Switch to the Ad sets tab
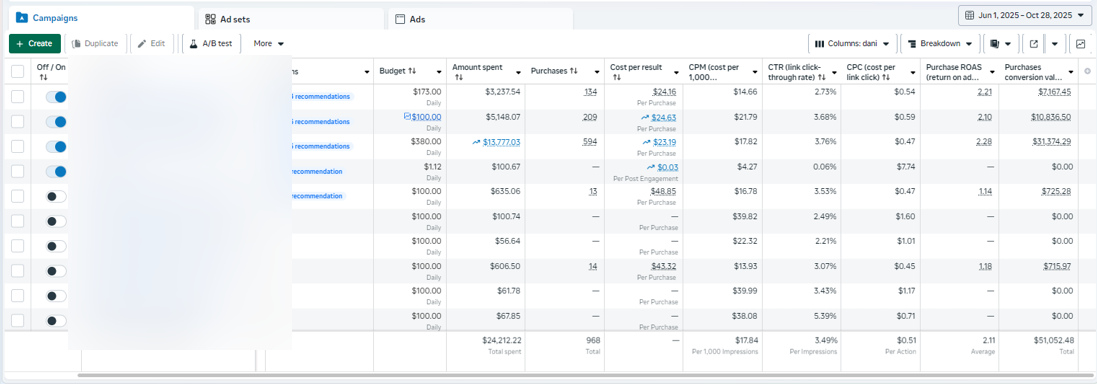 [x=291, y=19]
